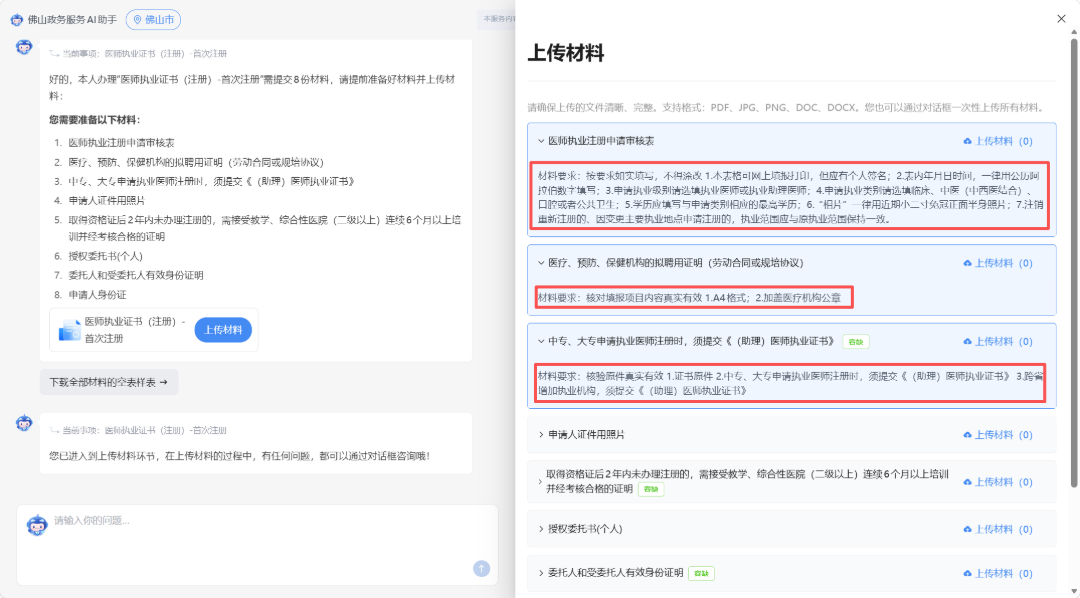Screen dimensions: 1080x598
Task: Select the 佛山市 location pill
Action: (x=153, y=20)
